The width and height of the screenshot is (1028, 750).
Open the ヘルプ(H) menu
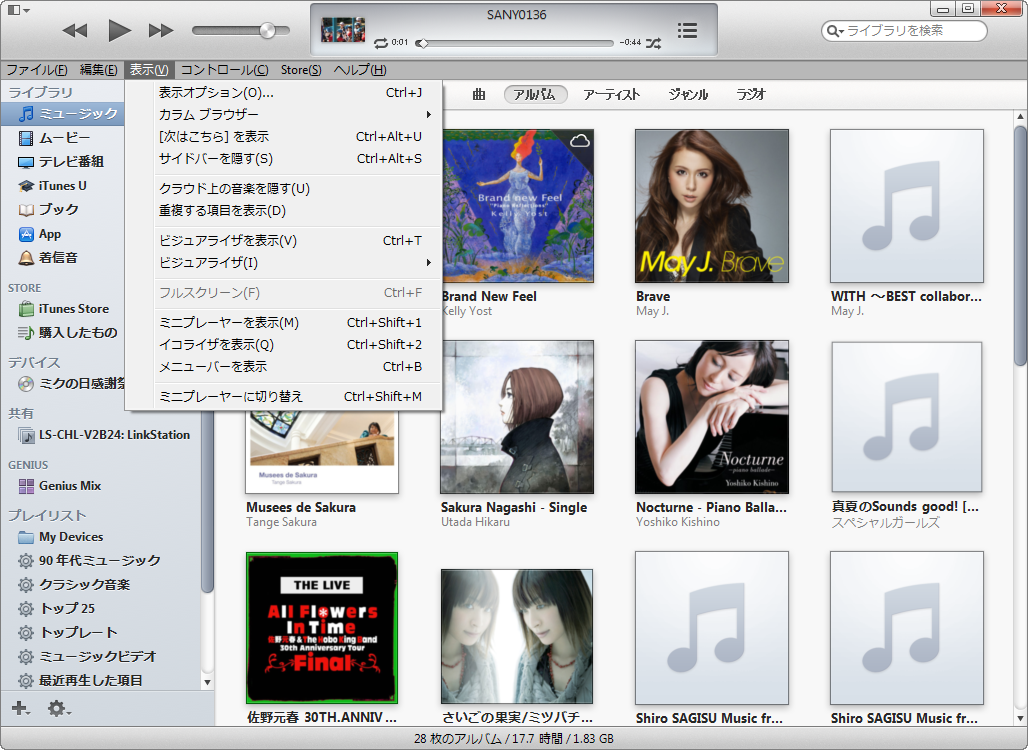(x=360, y=69)
